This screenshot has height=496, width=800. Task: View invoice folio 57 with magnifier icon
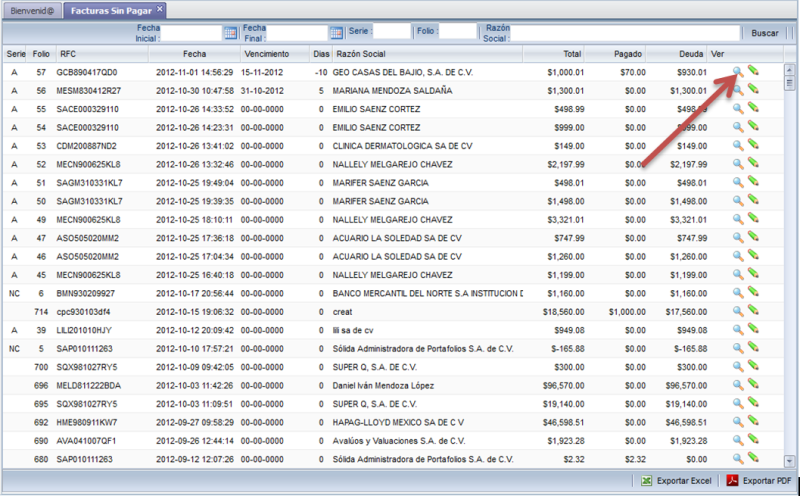(x=738, y=72)
